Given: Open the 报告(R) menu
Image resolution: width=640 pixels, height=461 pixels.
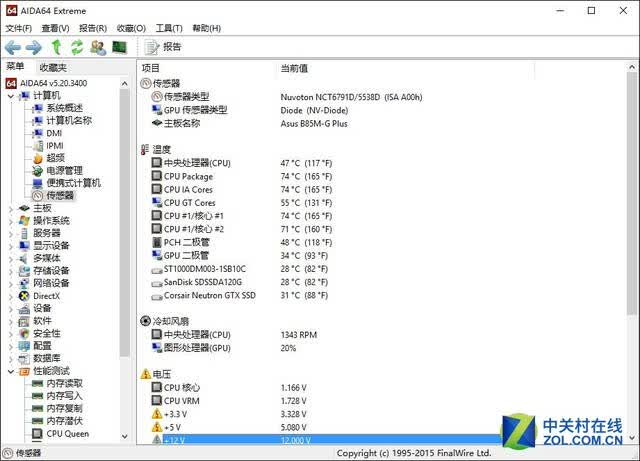Looking at the screenshot, I should [93, 28].
